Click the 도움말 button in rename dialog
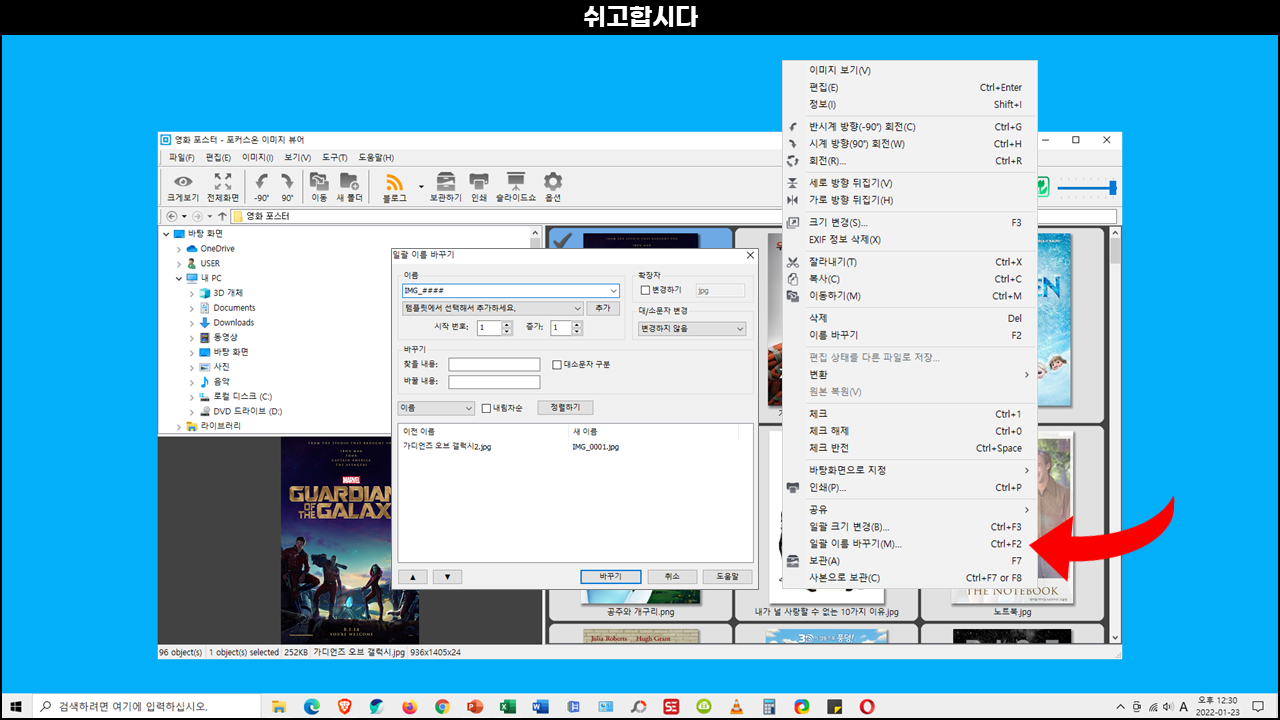 pos(727,577)
